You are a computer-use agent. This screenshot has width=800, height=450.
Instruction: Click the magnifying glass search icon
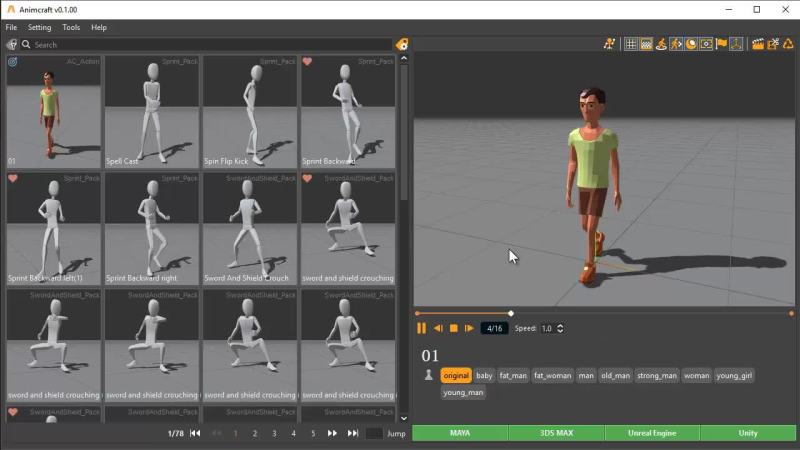[x=26, y=44]
